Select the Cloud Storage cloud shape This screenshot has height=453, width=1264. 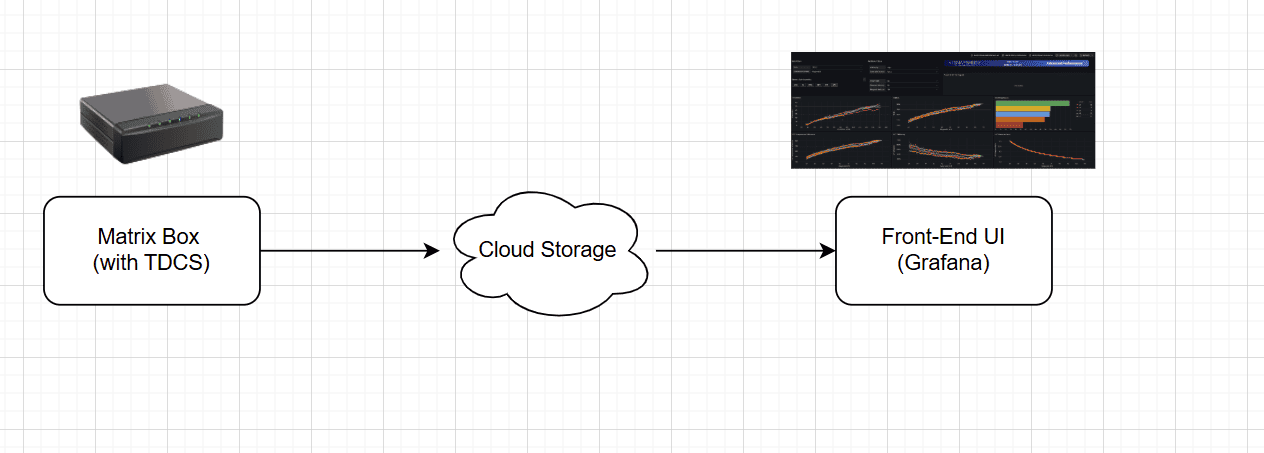coord(547,251)
